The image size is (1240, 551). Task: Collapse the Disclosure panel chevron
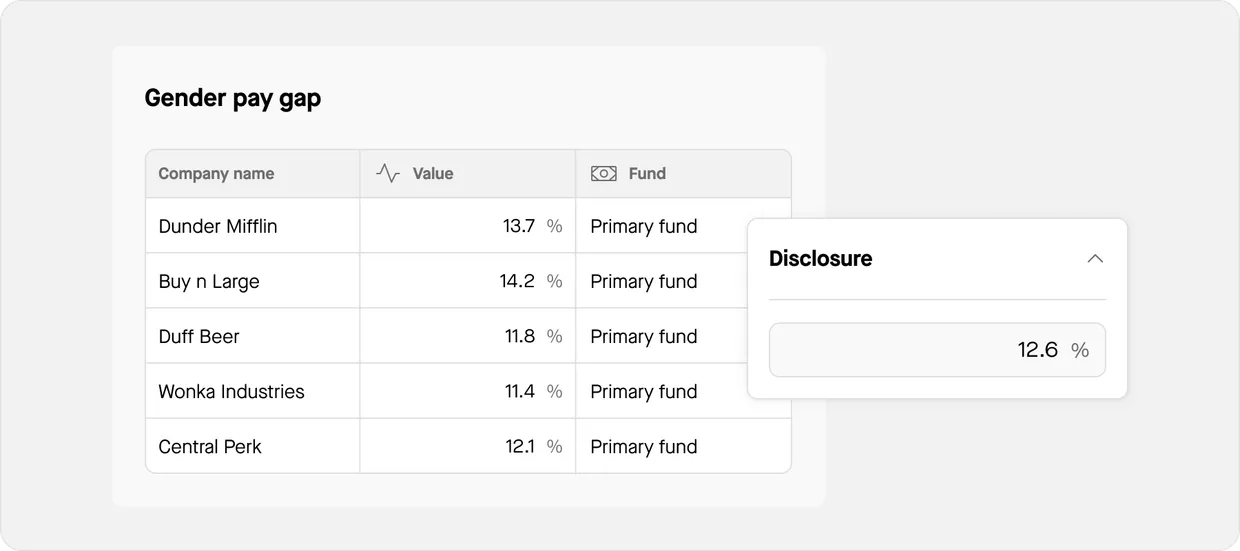tap(1095, 259)
